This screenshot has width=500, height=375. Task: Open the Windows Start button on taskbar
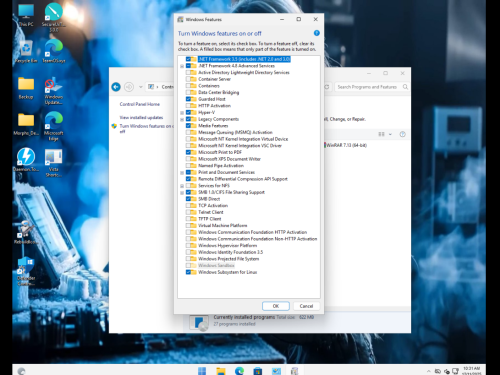(x=202, y=371)
